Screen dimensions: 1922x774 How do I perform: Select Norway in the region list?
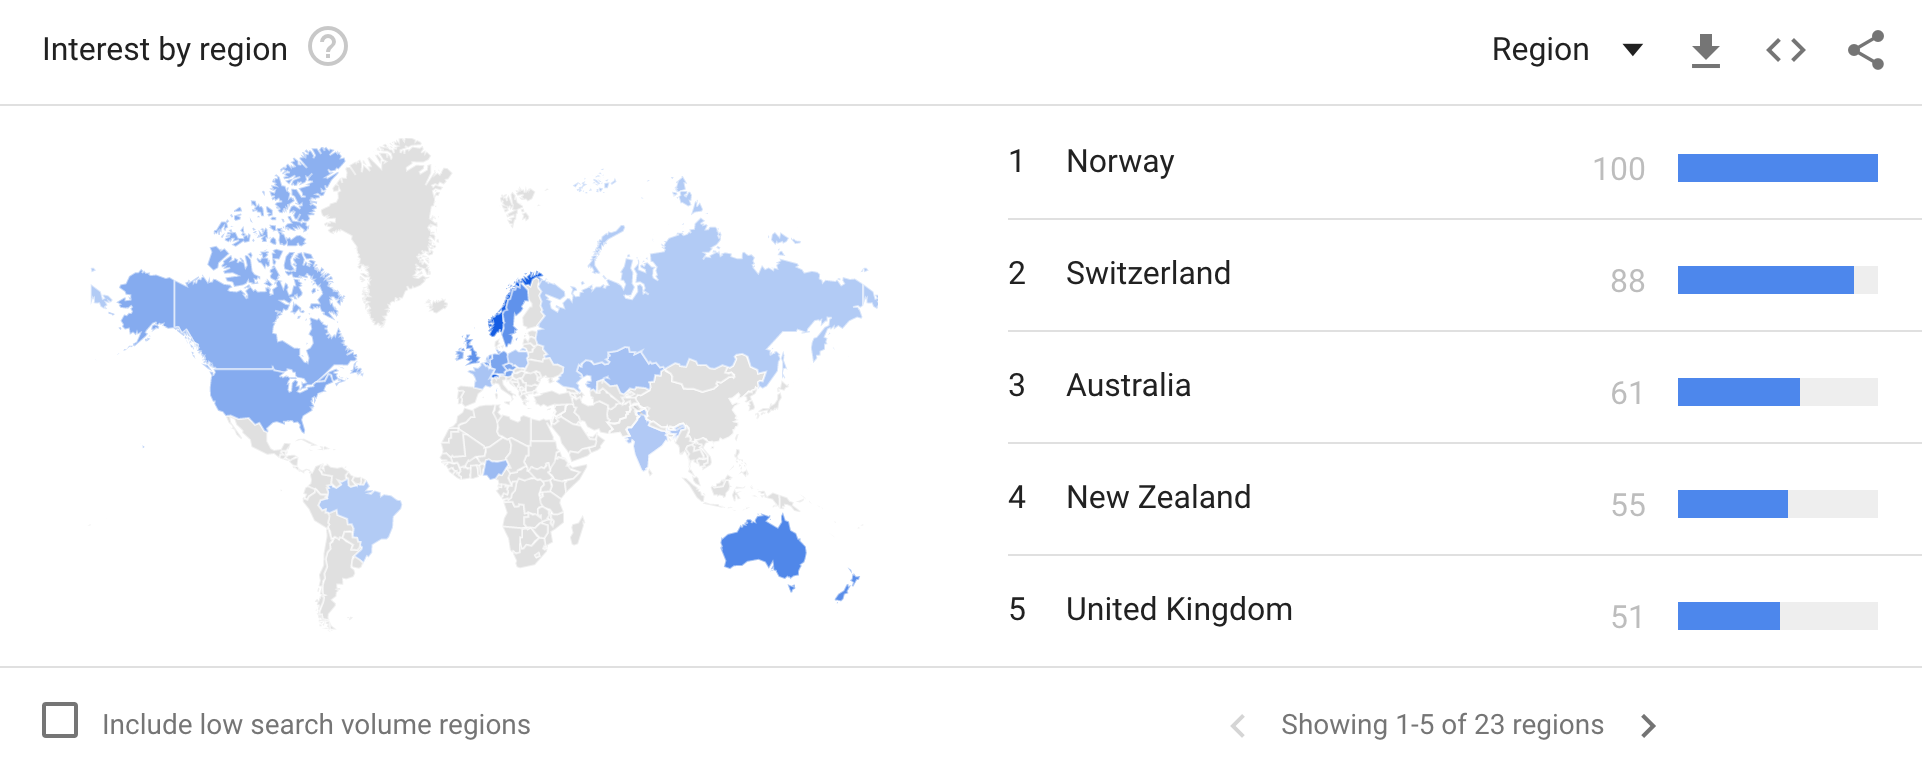click(1120, 162)
